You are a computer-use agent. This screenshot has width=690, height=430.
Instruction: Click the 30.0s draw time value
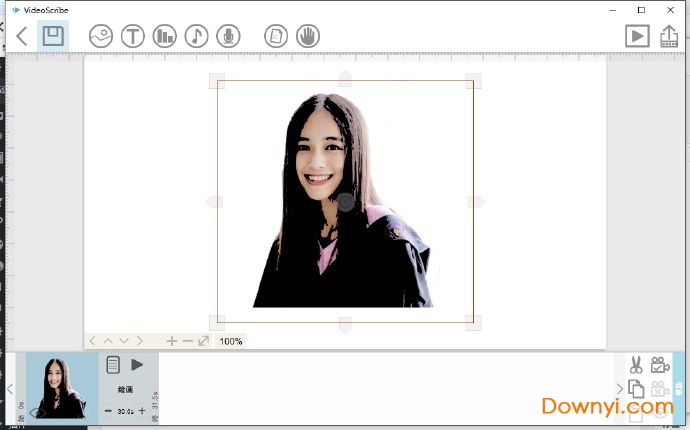(x=125, y=412)
